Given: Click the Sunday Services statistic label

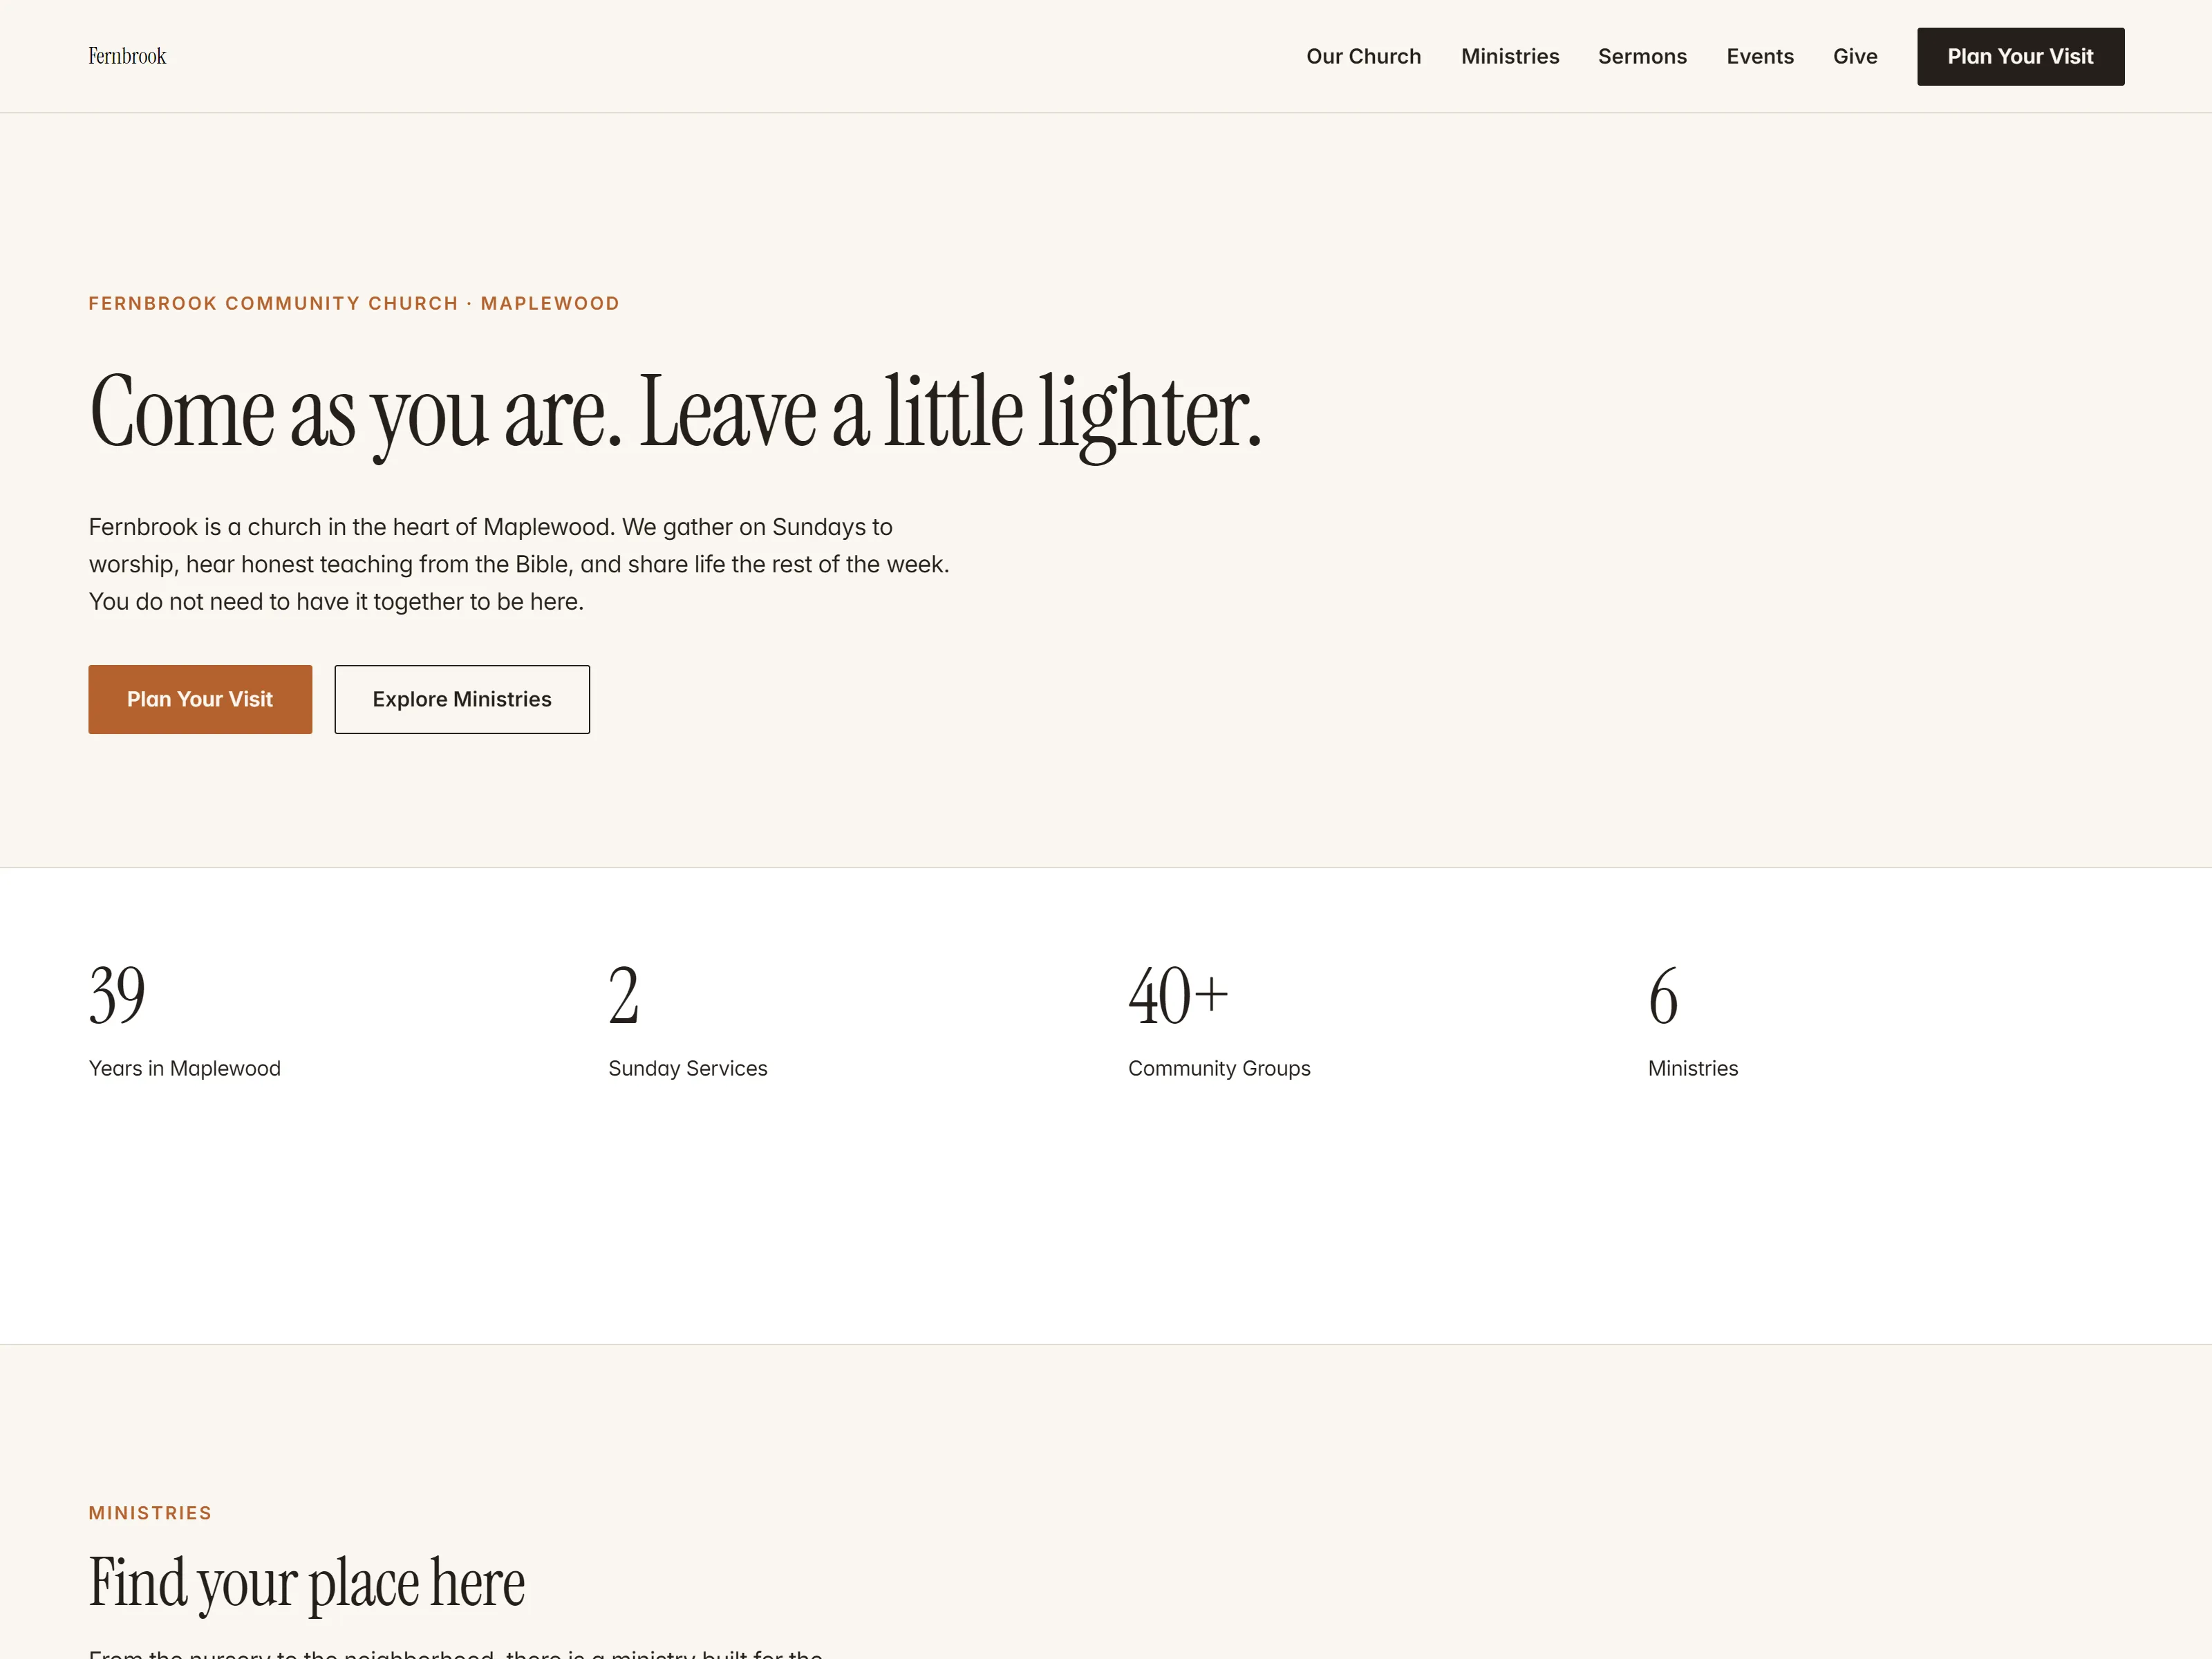Looking at the screenshot, I should [688, 1068].
